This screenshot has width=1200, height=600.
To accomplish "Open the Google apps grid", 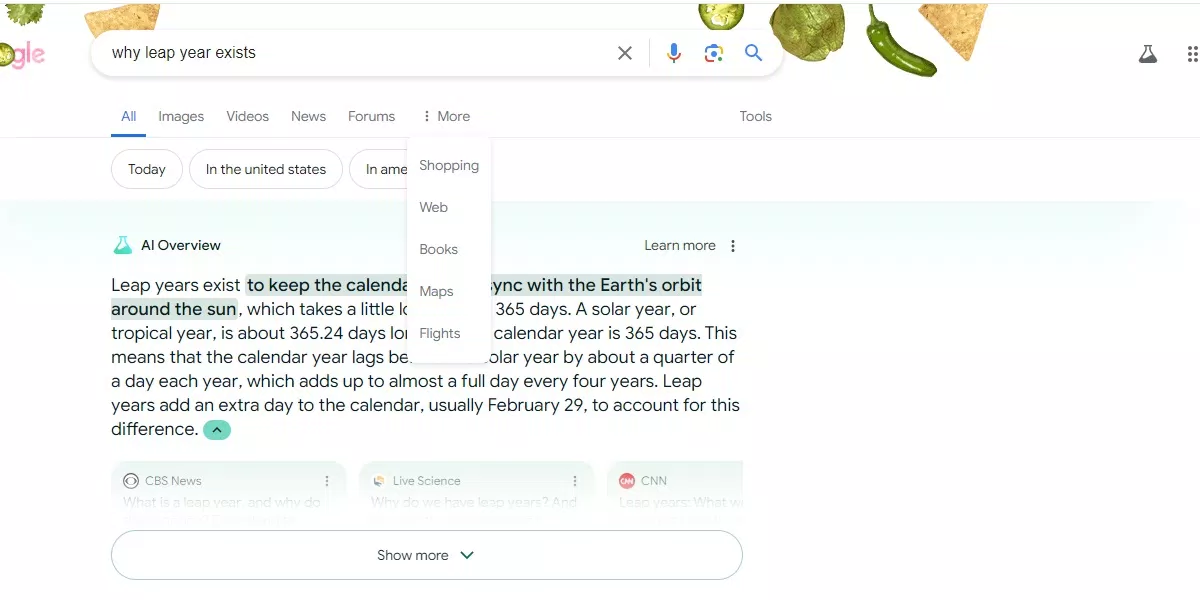I will [x=1191, y=53].
